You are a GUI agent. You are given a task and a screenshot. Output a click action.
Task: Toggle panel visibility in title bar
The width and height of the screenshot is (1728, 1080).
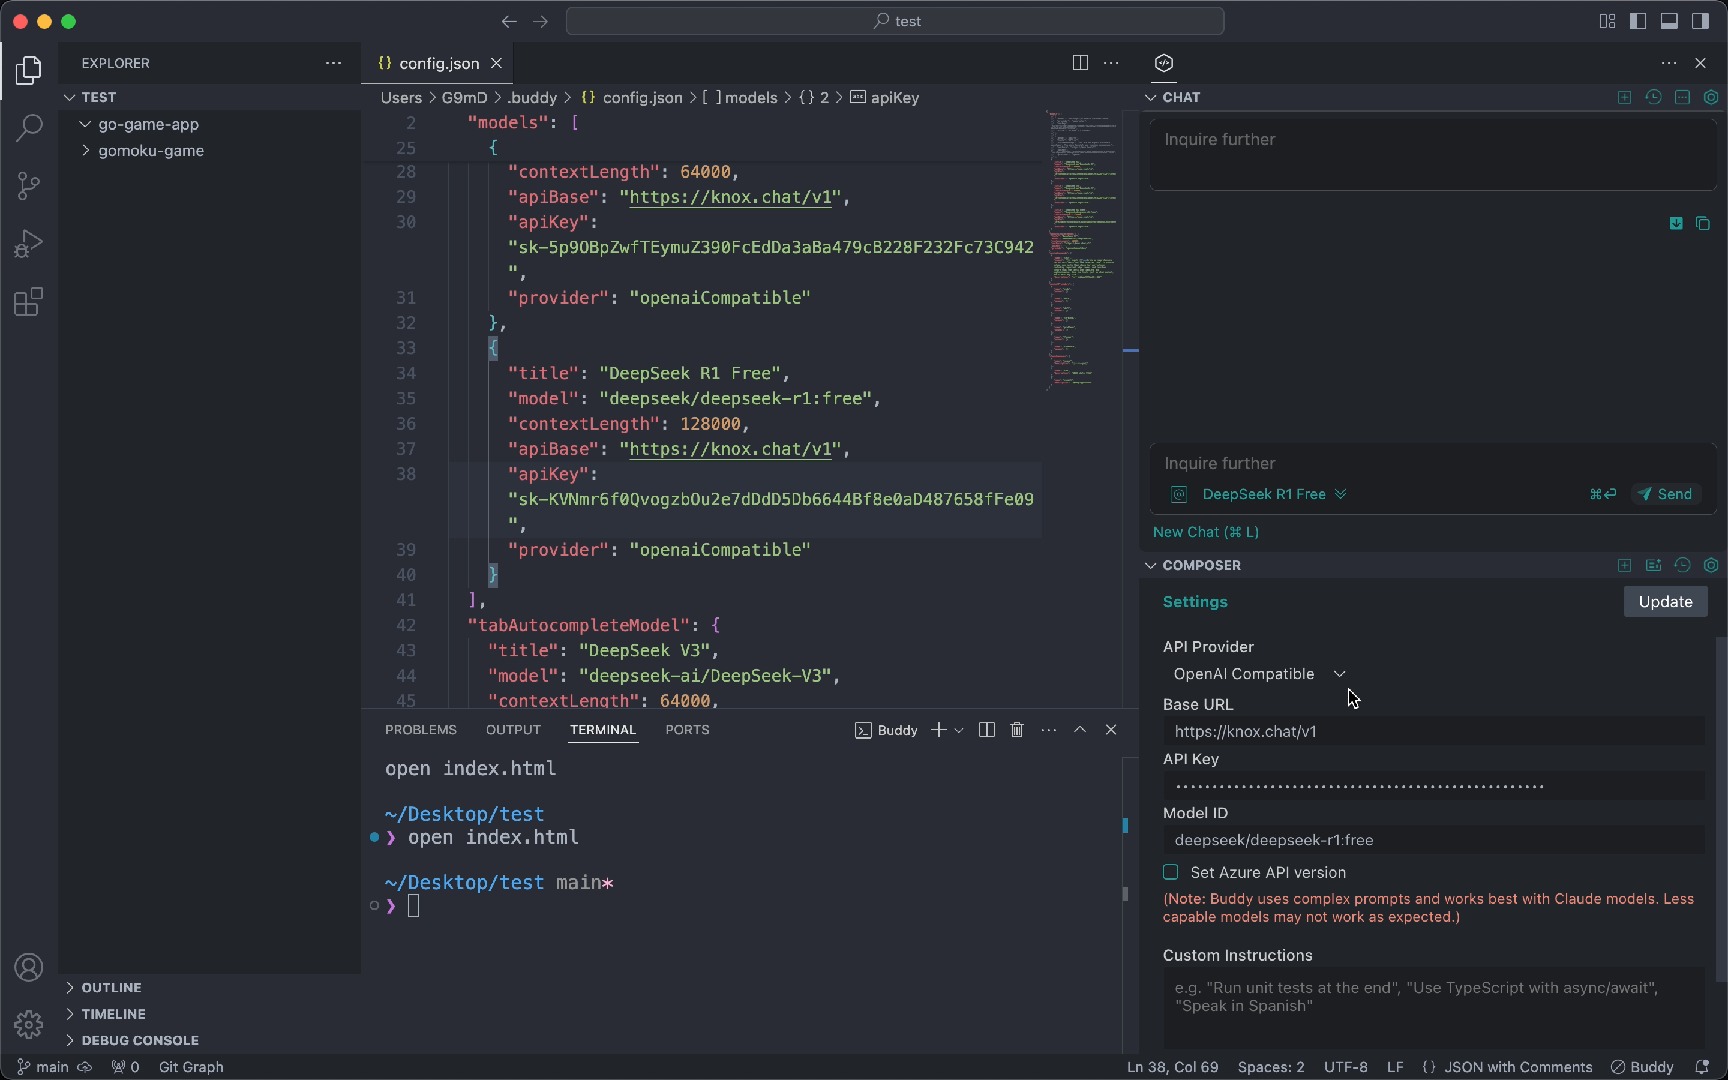click(x=1669, y=21)
